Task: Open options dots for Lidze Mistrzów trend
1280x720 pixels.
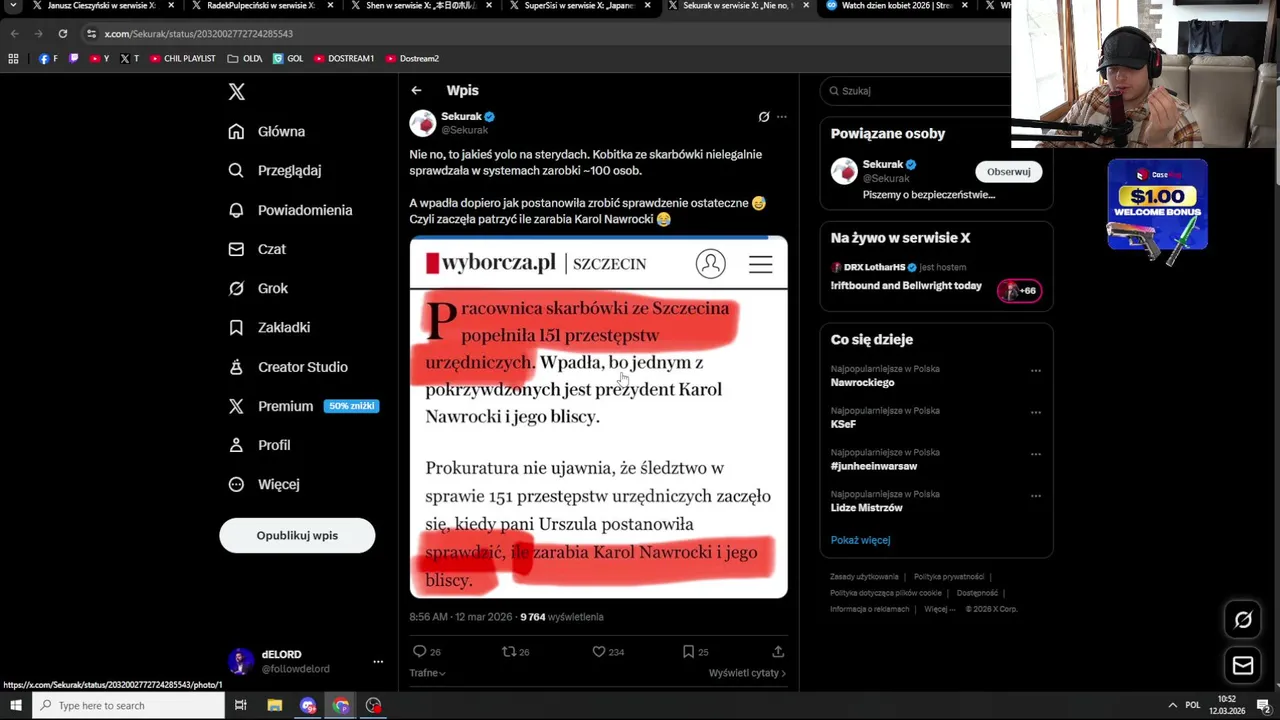Action: pyautogui.click(x=1036, y=496)
